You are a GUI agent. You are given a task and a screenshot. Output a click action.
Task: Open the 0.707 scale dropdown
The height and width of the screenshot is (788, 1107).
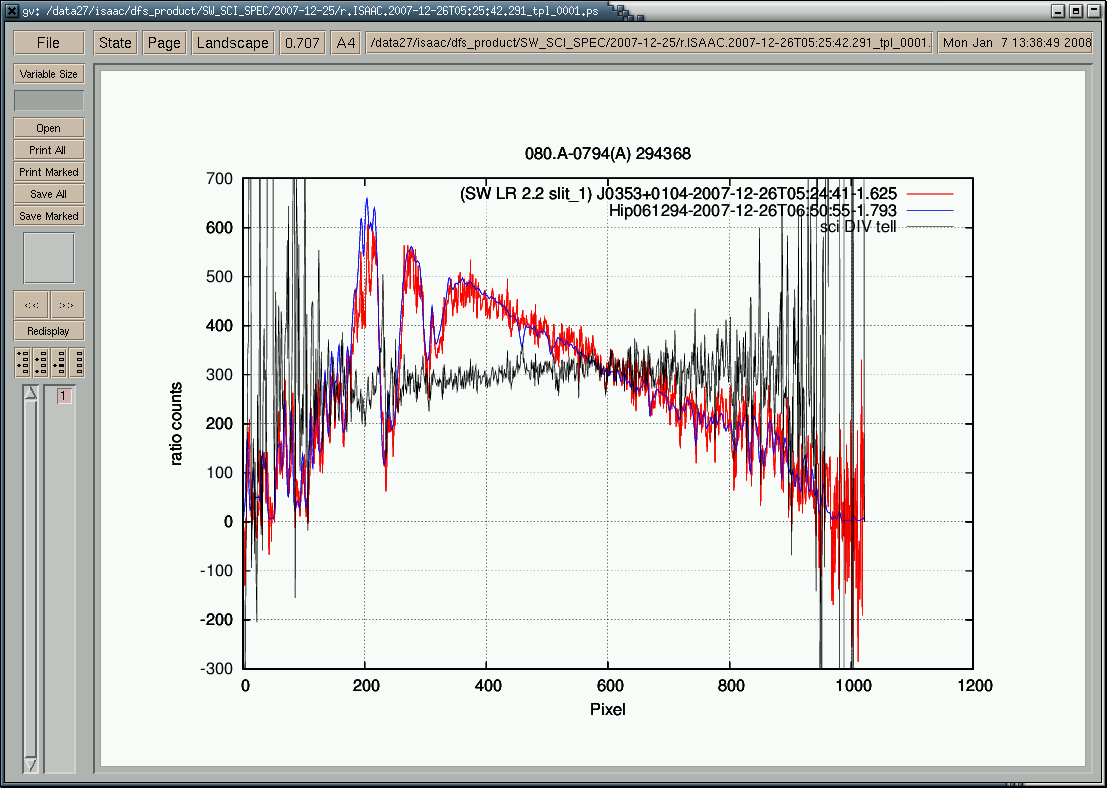point(302,43)
